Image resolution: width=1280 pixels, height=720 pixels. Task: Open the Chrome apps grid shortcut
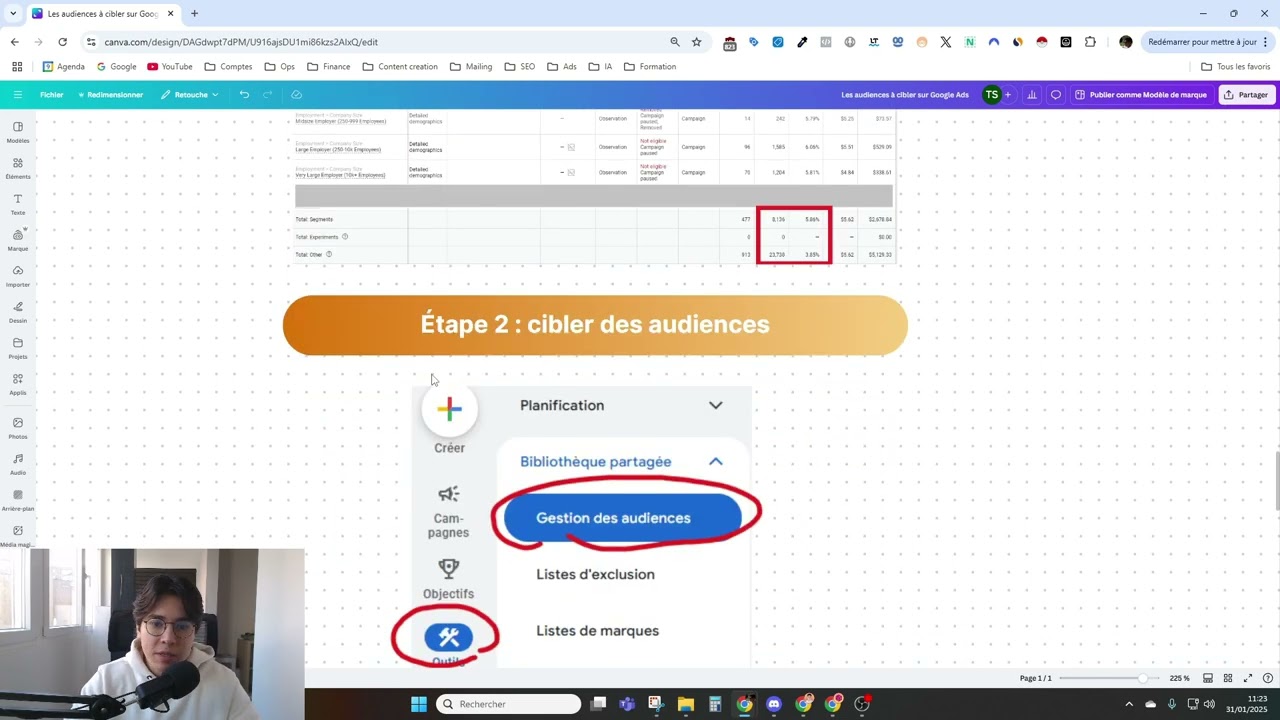[x=17, y=67]
